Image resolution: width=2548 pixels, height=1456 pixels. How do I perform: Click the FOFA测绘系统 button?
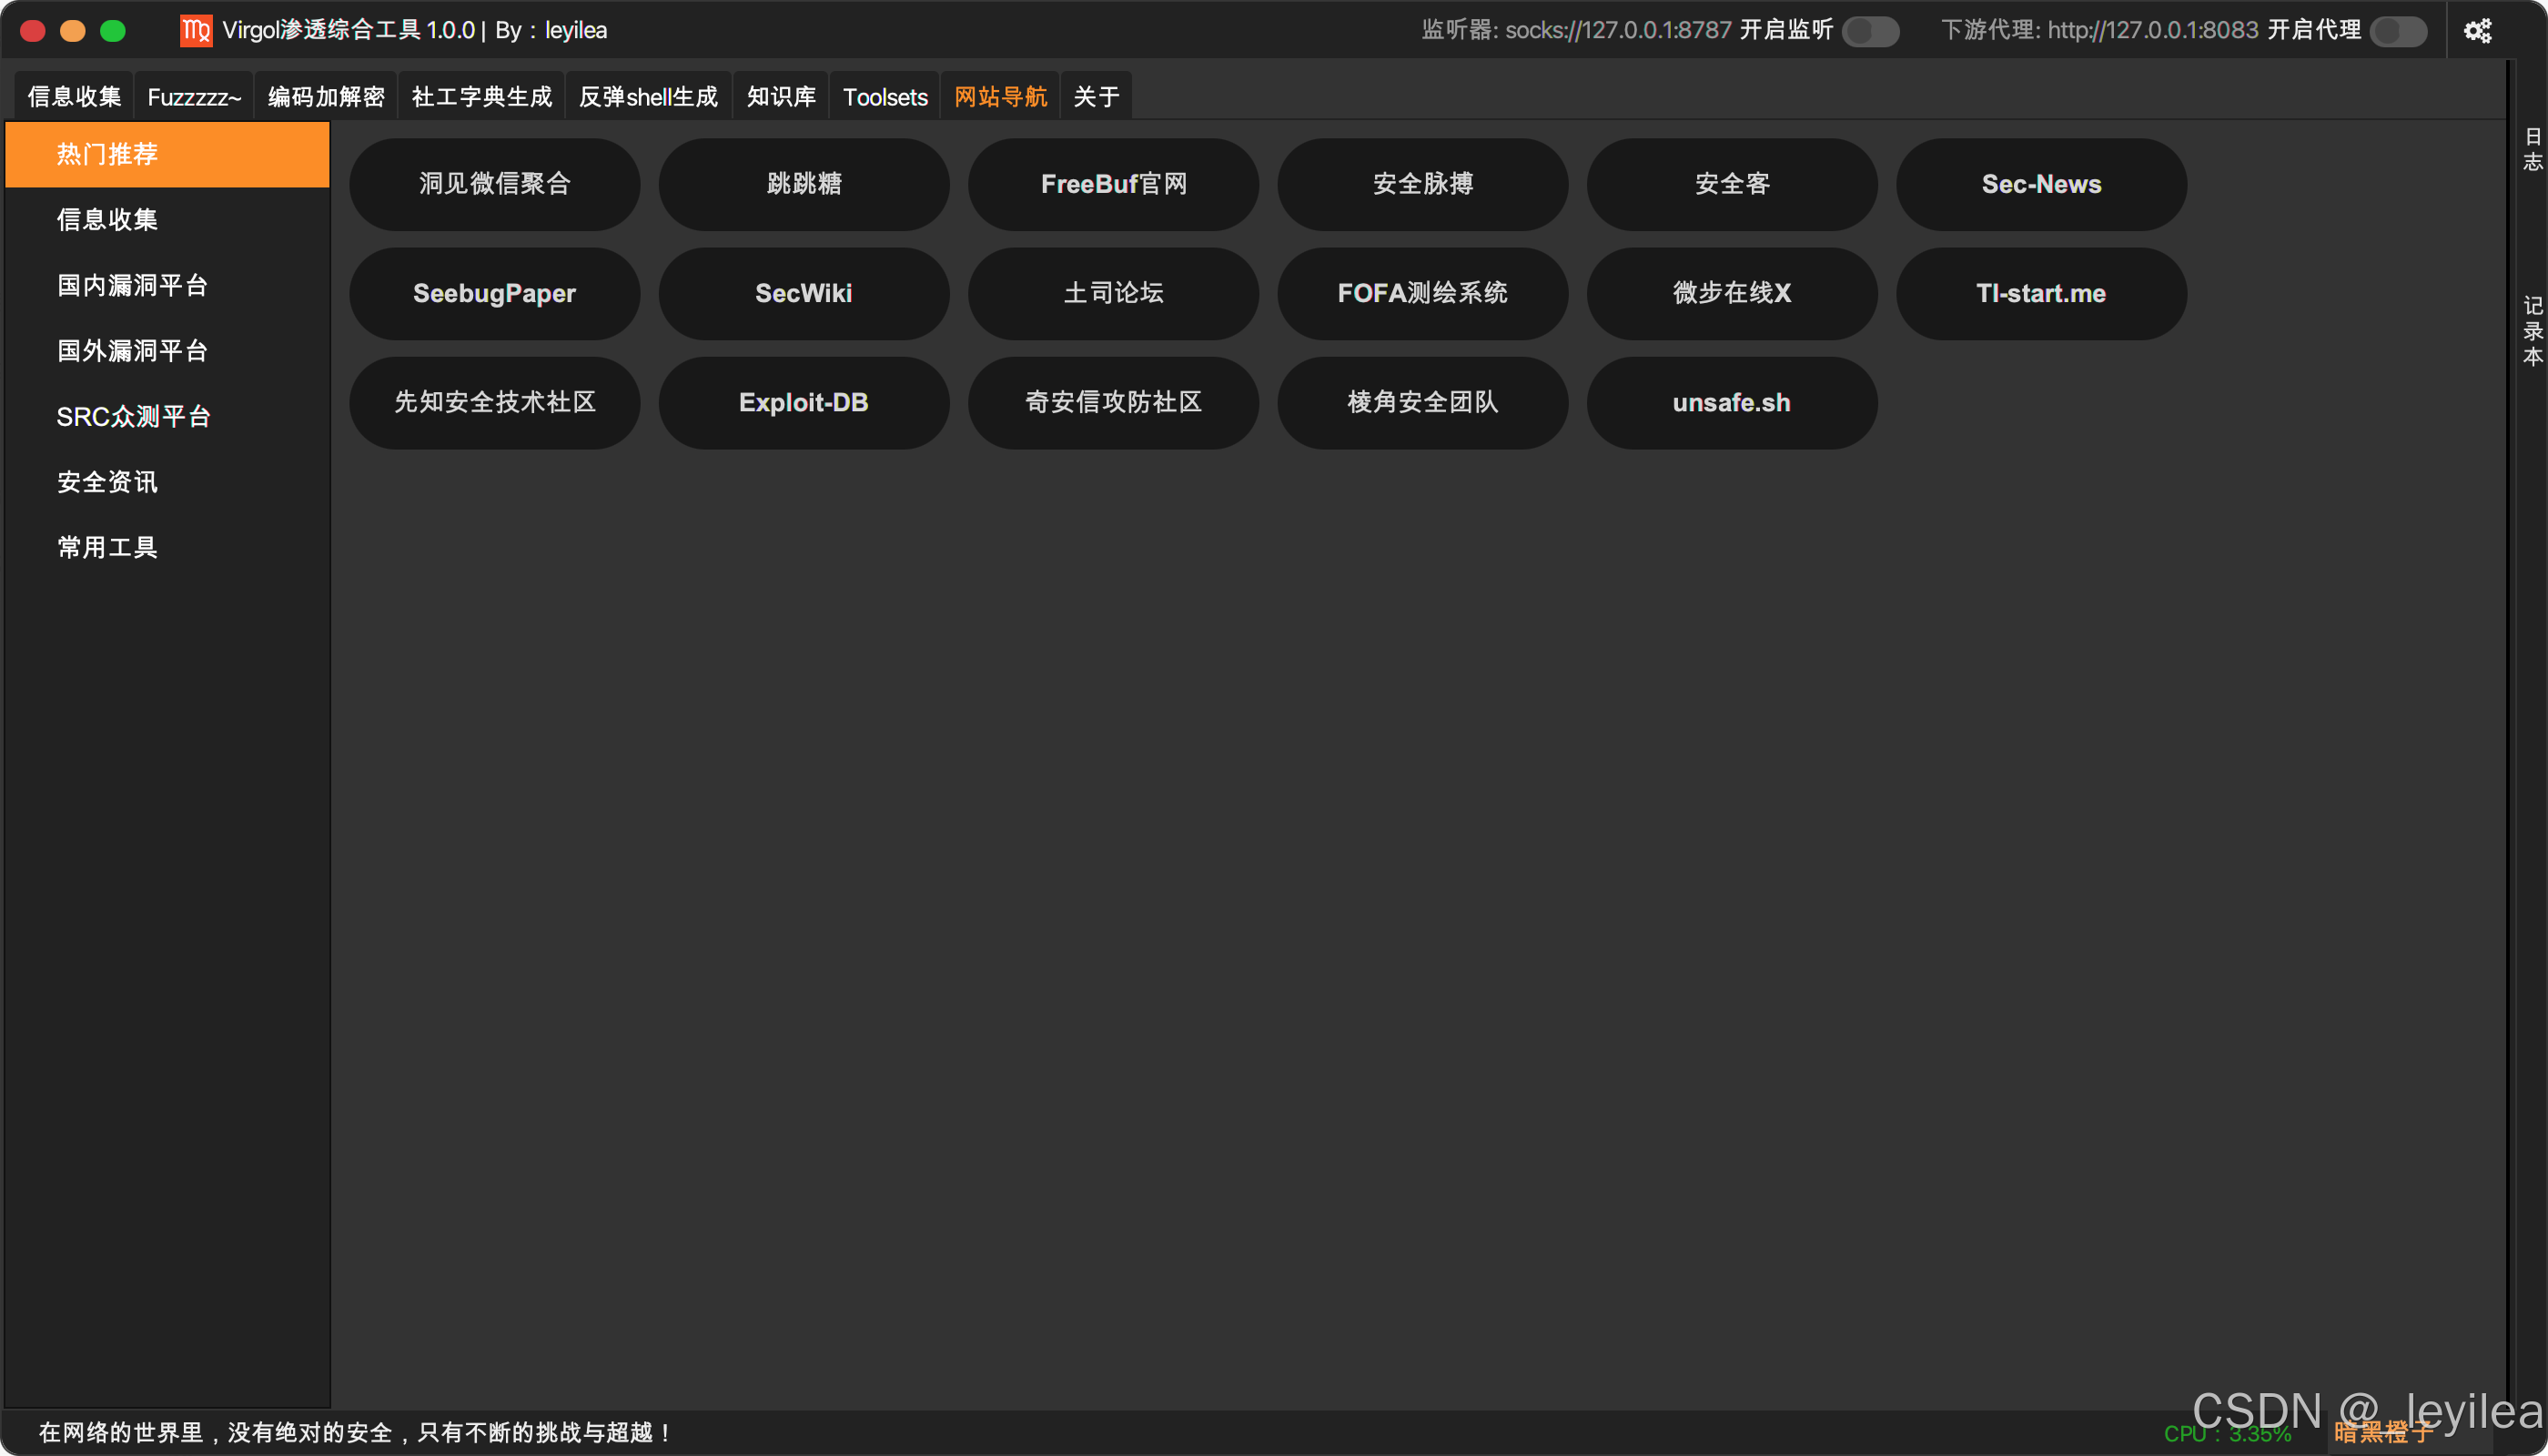tap(1422, 293)
